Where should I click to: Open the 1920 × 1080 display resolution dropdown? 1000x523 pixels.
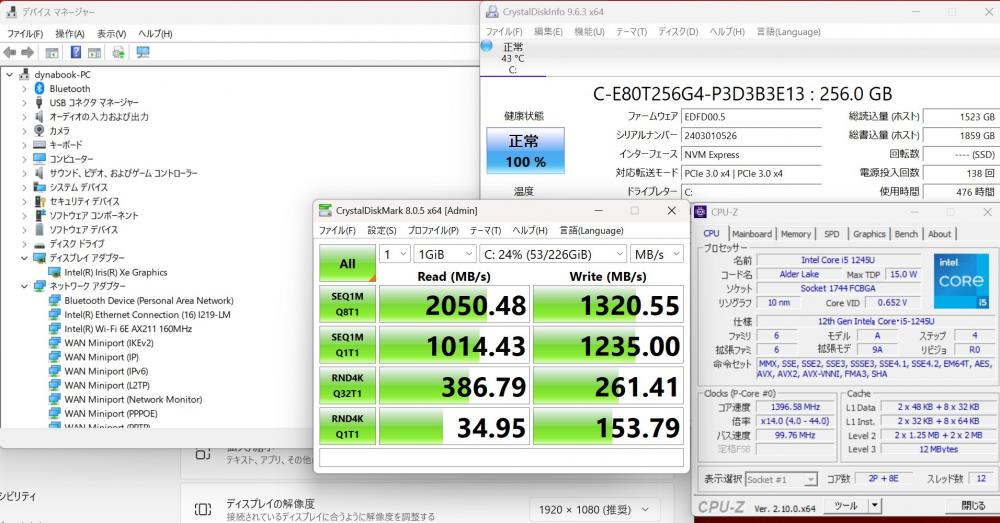594,510
